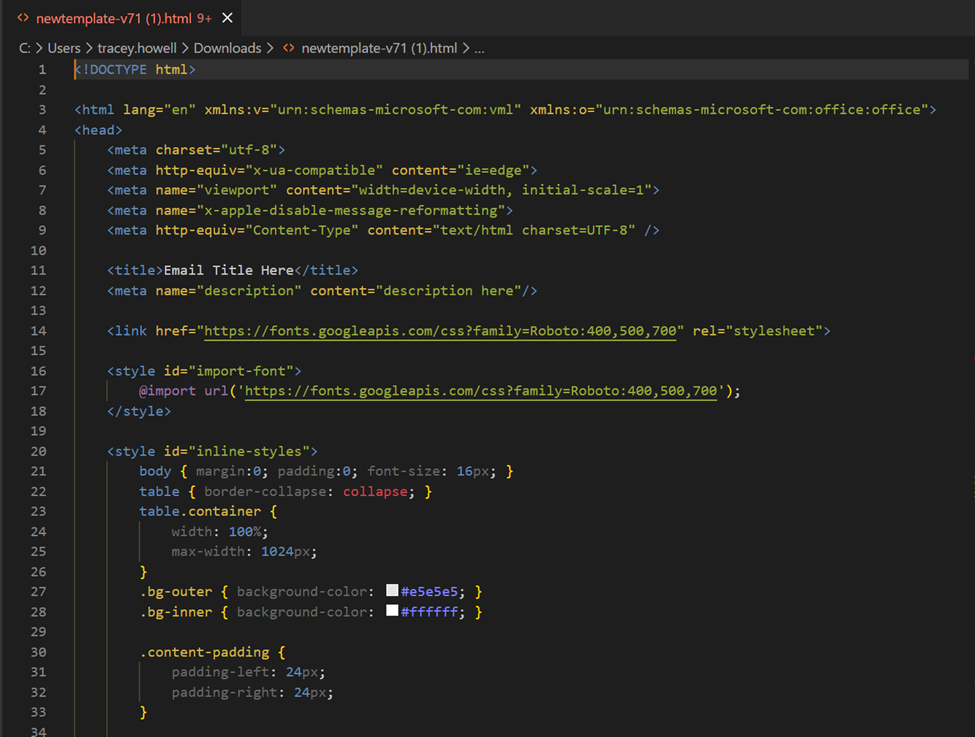This screenshot has height=737, width=975.
Task: Click the HTML file icon in the breadcrumb path
Action: click(289, 48)
